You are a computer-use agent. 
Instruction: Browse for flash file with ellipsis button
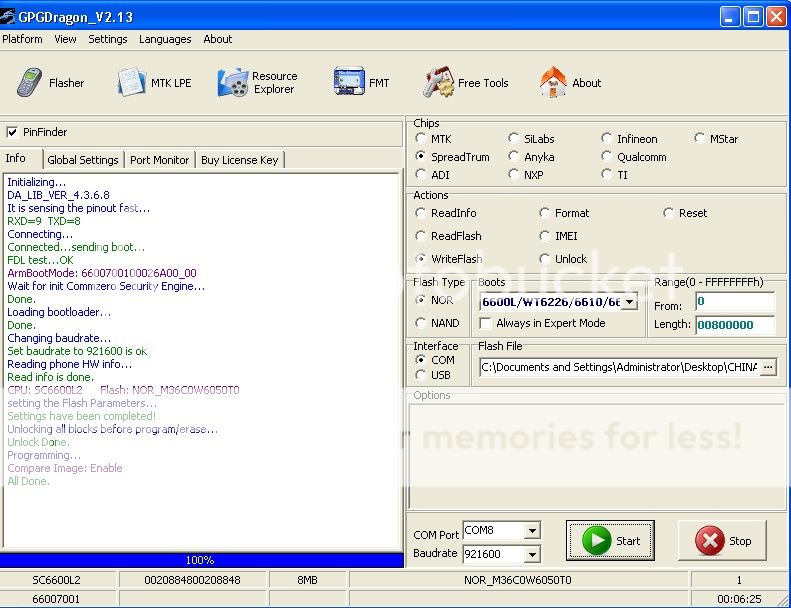pos(768,367)
